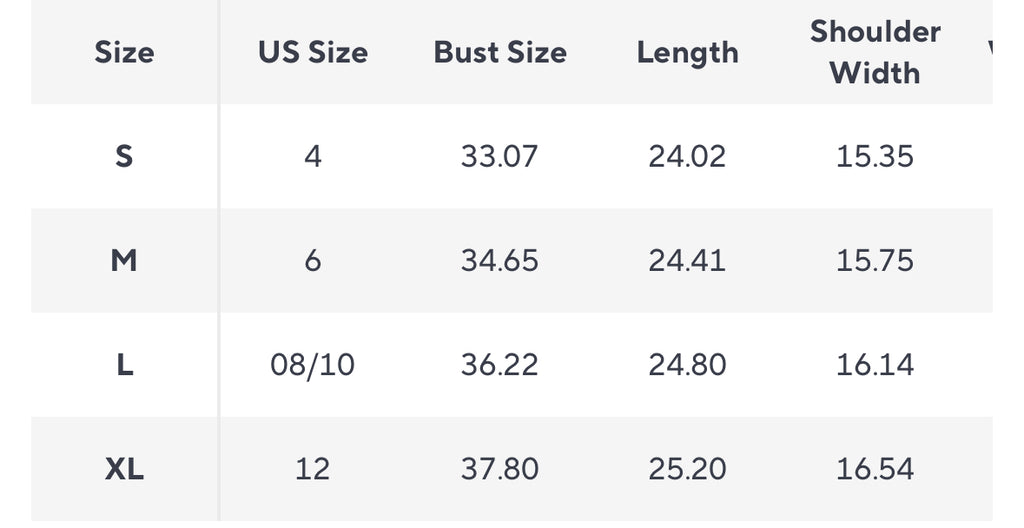Click US size 4 cell
Screen dimensions: 1024x528
pos(312,156)
